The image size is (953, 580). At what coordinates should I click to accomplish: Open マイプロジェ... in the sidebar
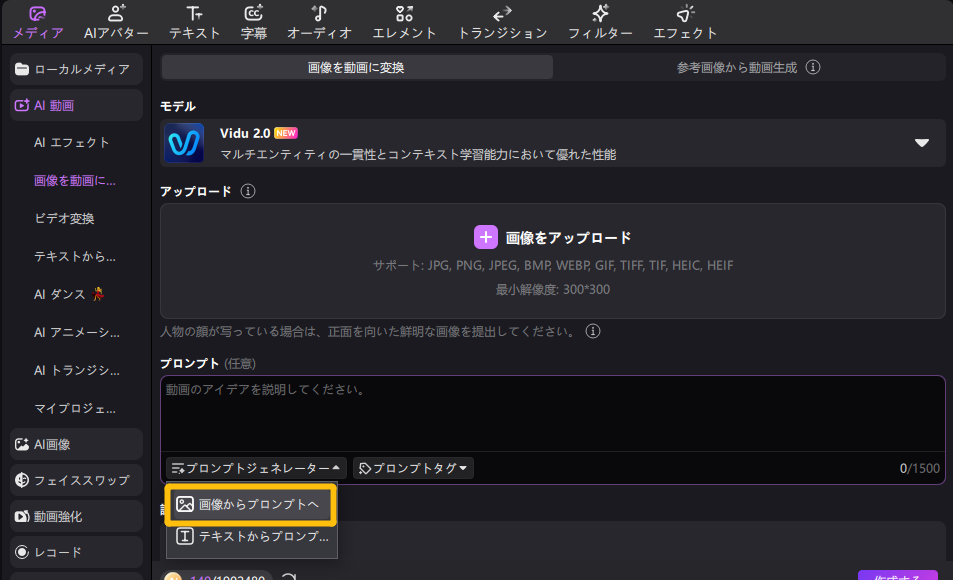point(75,409)
